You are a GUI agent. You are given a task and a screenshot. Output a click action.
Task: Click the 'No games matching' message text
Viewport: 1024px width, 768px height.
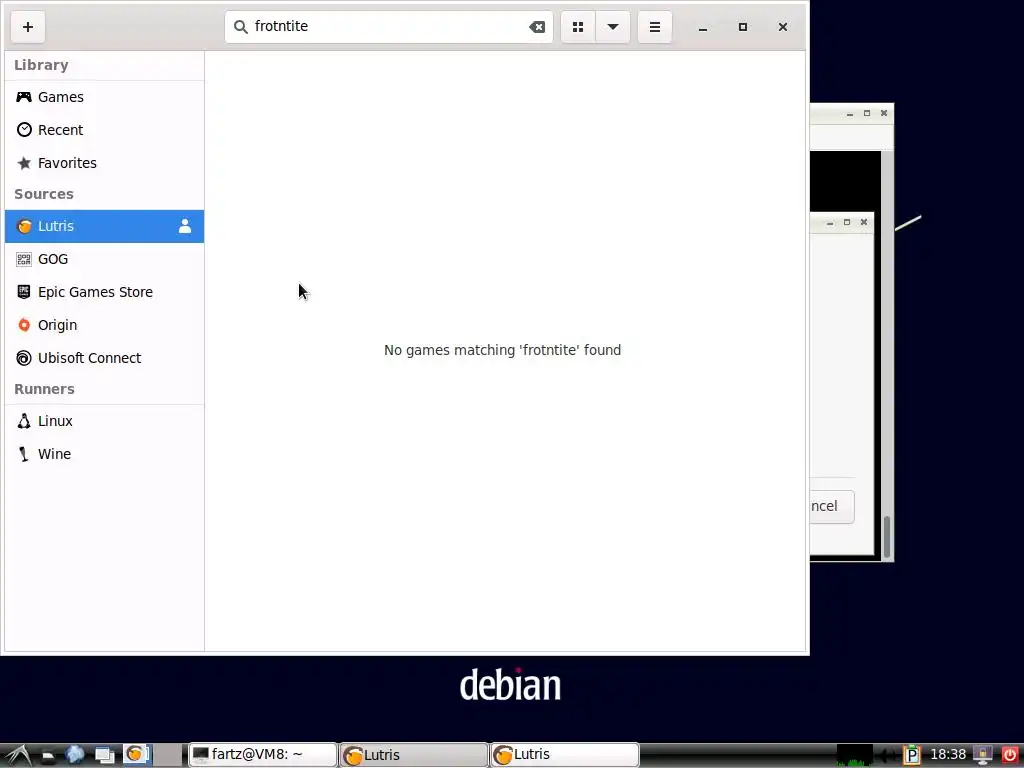502,350
